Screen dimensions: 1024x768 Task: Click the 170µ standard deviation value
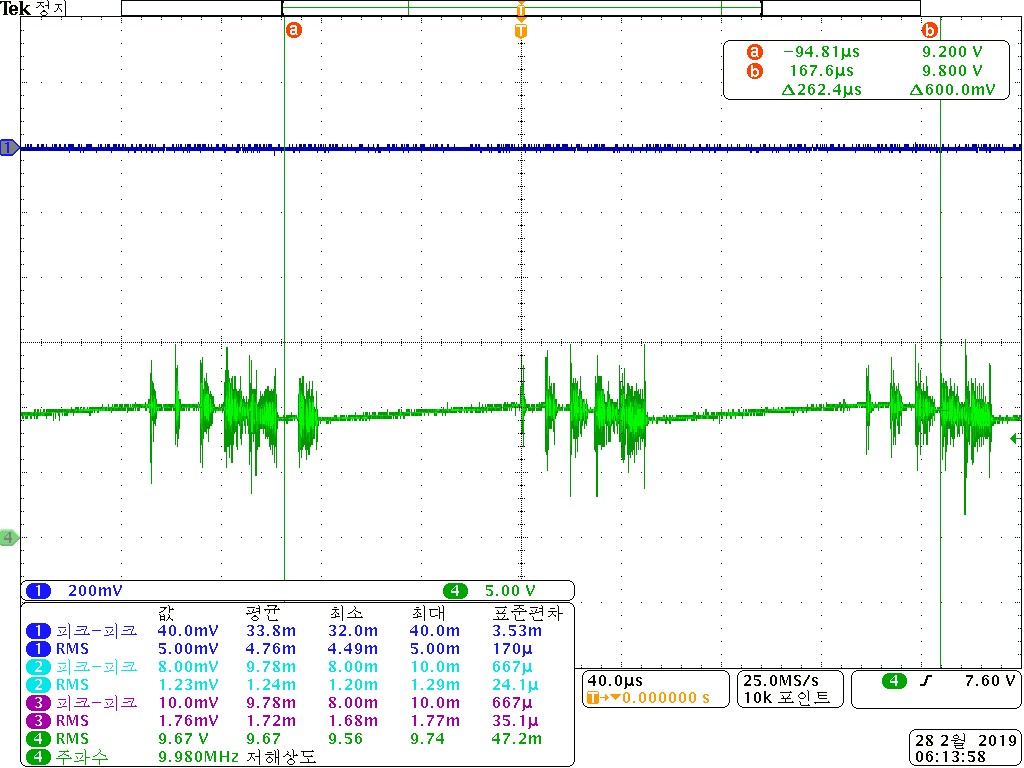(x=511, y=649)
